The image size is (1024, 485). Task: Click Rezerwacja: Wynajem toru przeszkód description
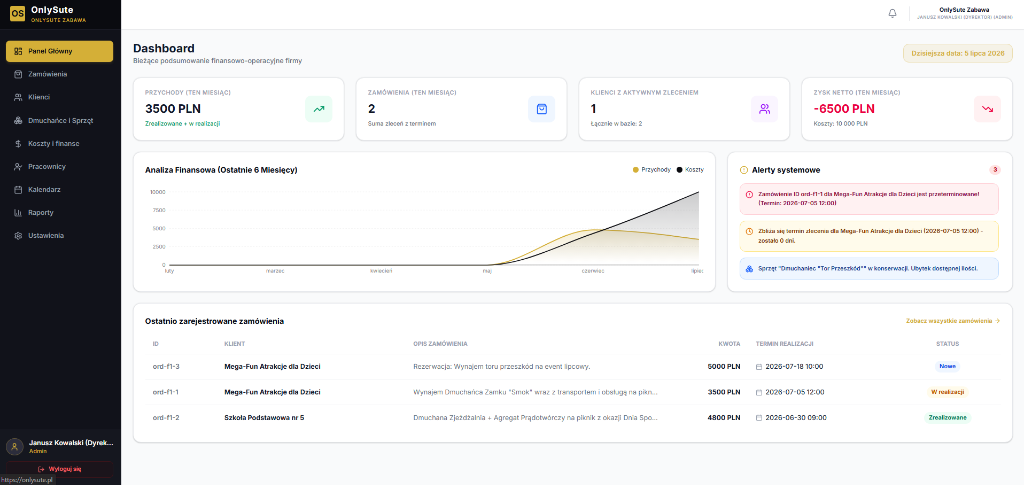tap(502, 367)
